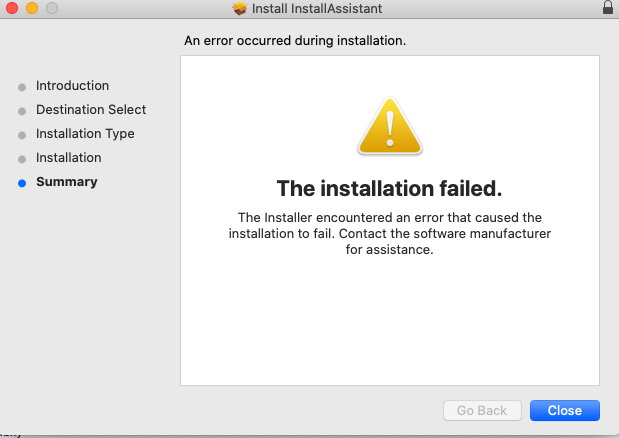Click the Installation step label
619x438 pixels.
(x=69, y=157)
